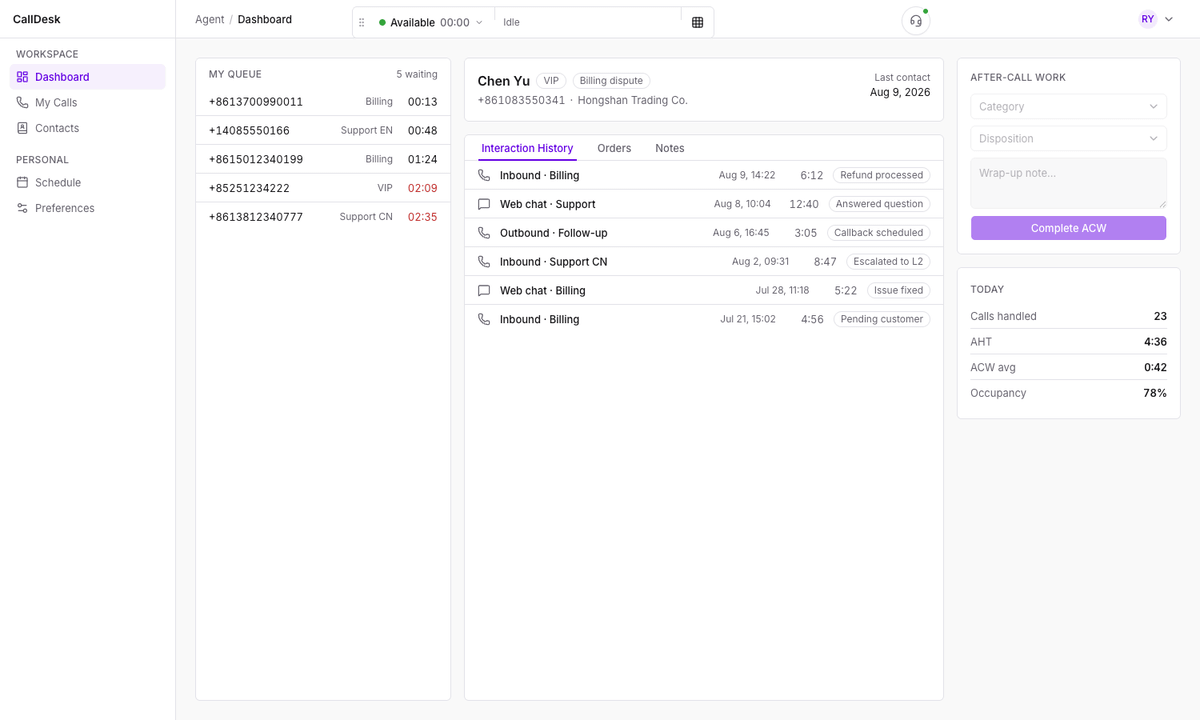Select queue caller +8615012340199
This screenshot has height=720, width=1200.
(323, 159)
